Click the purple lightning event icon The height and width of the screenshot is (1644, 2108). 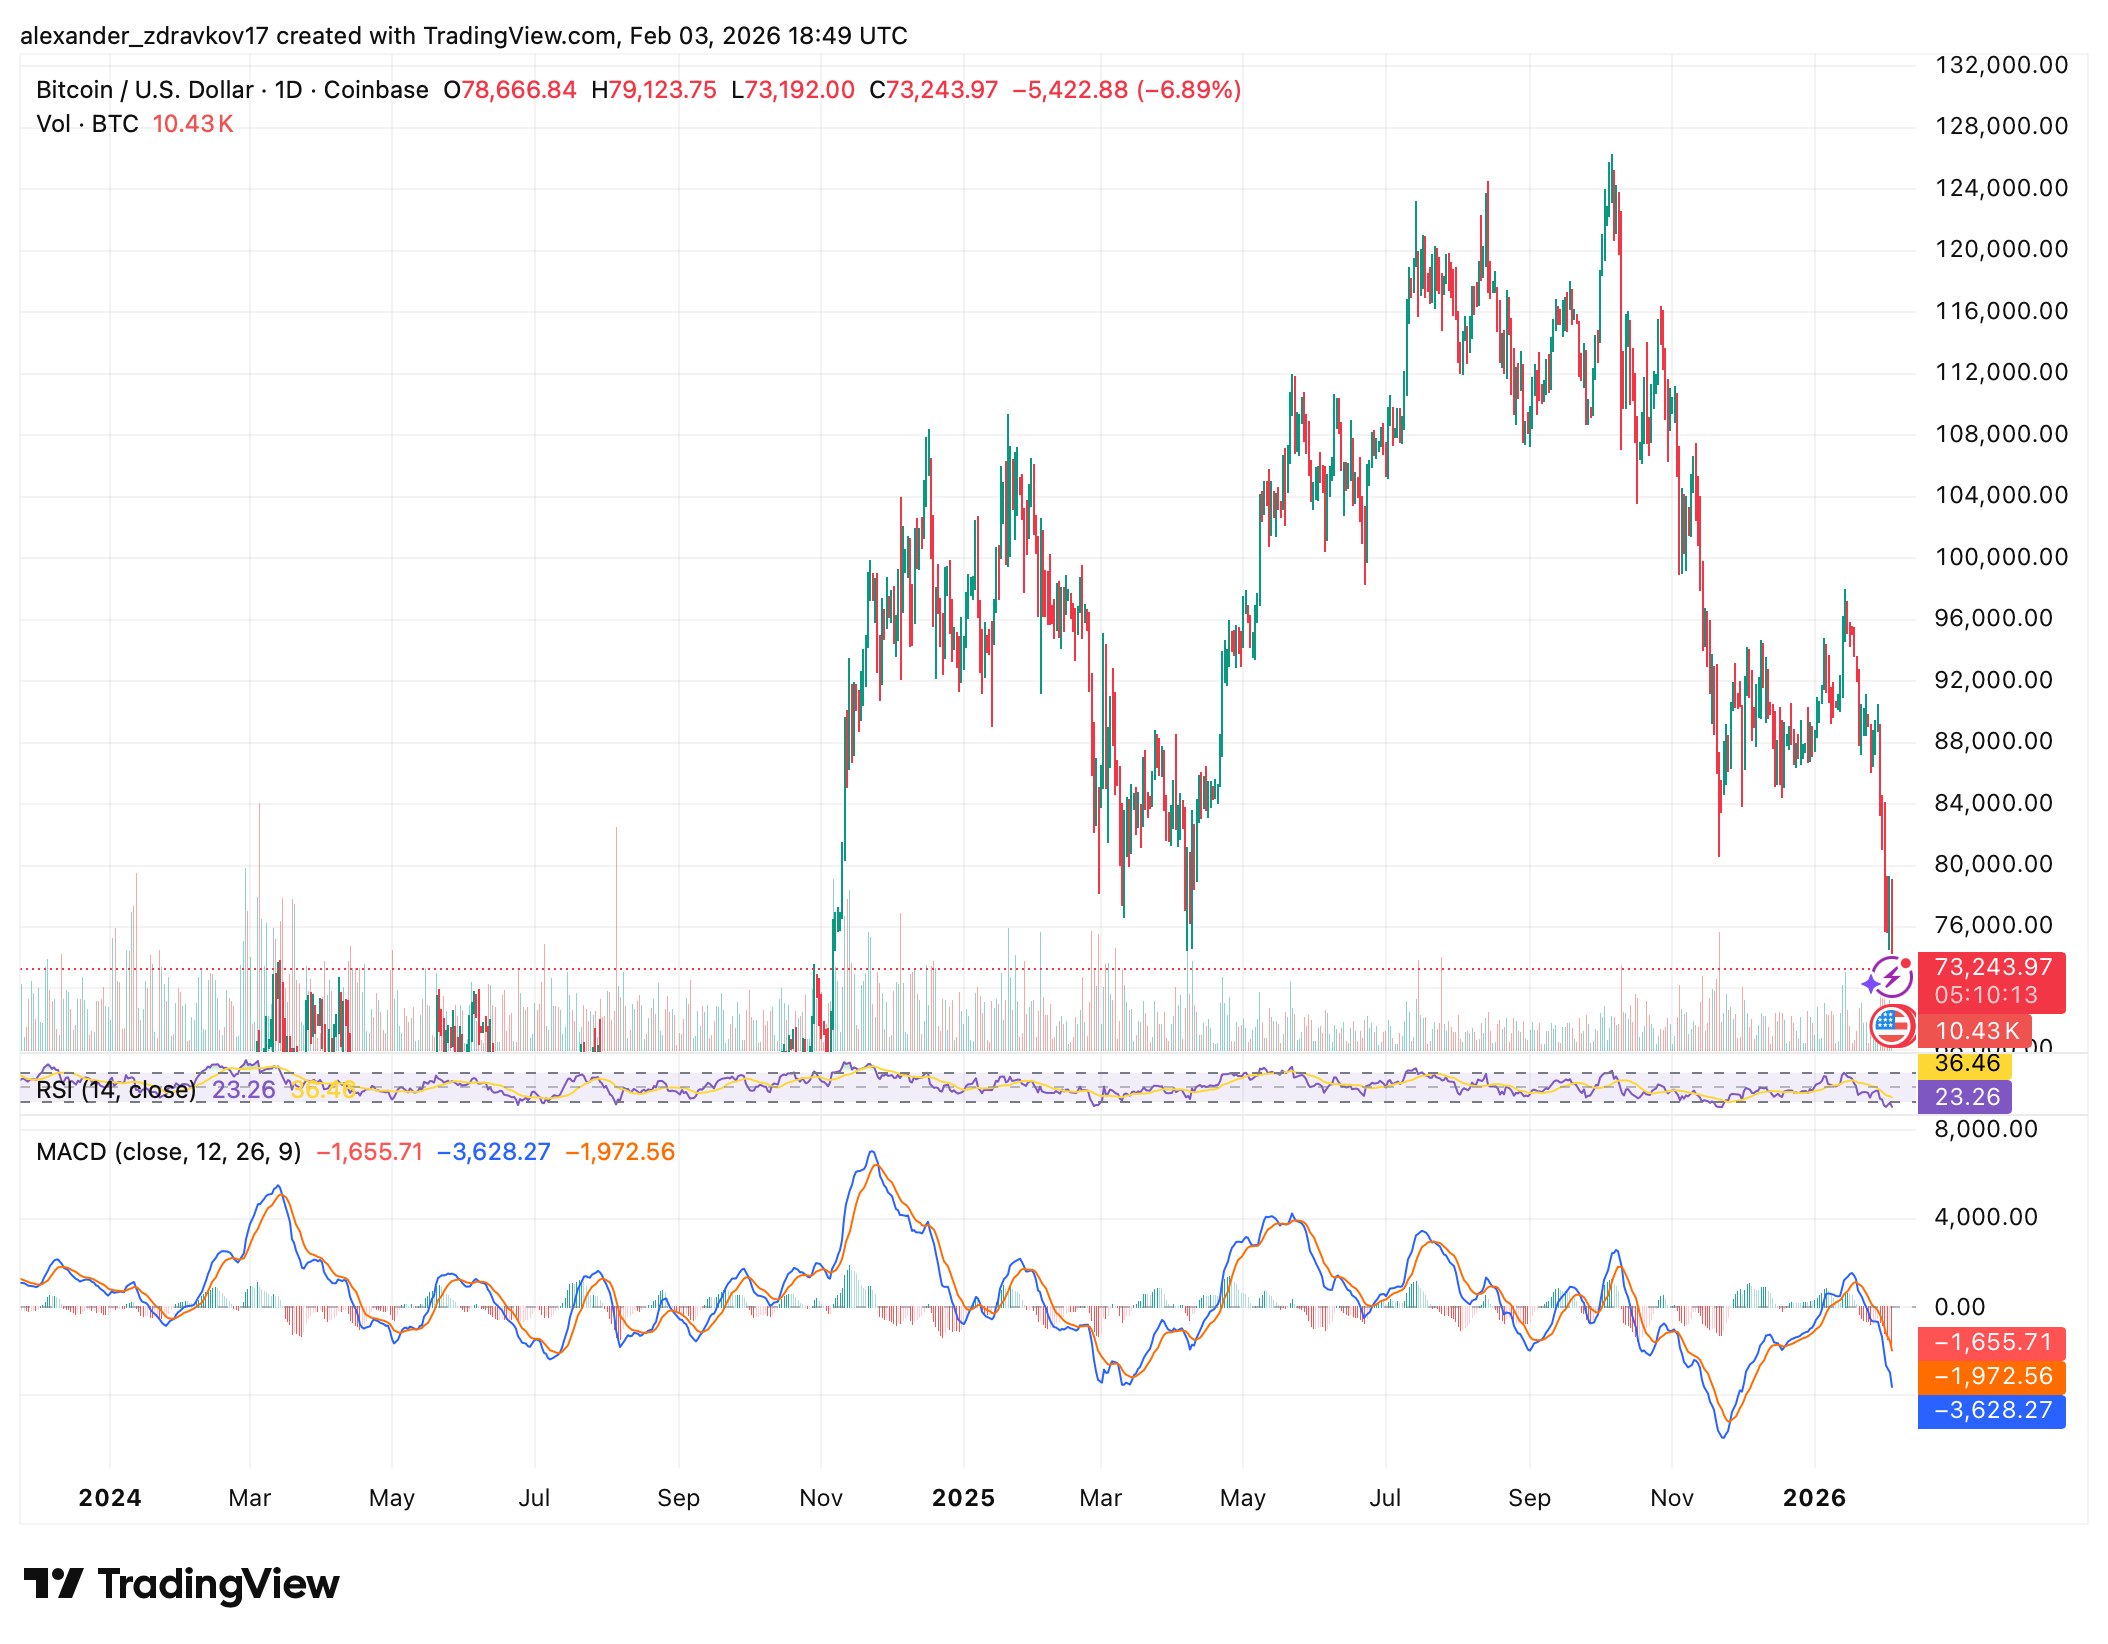click(x=1890, y=977)
